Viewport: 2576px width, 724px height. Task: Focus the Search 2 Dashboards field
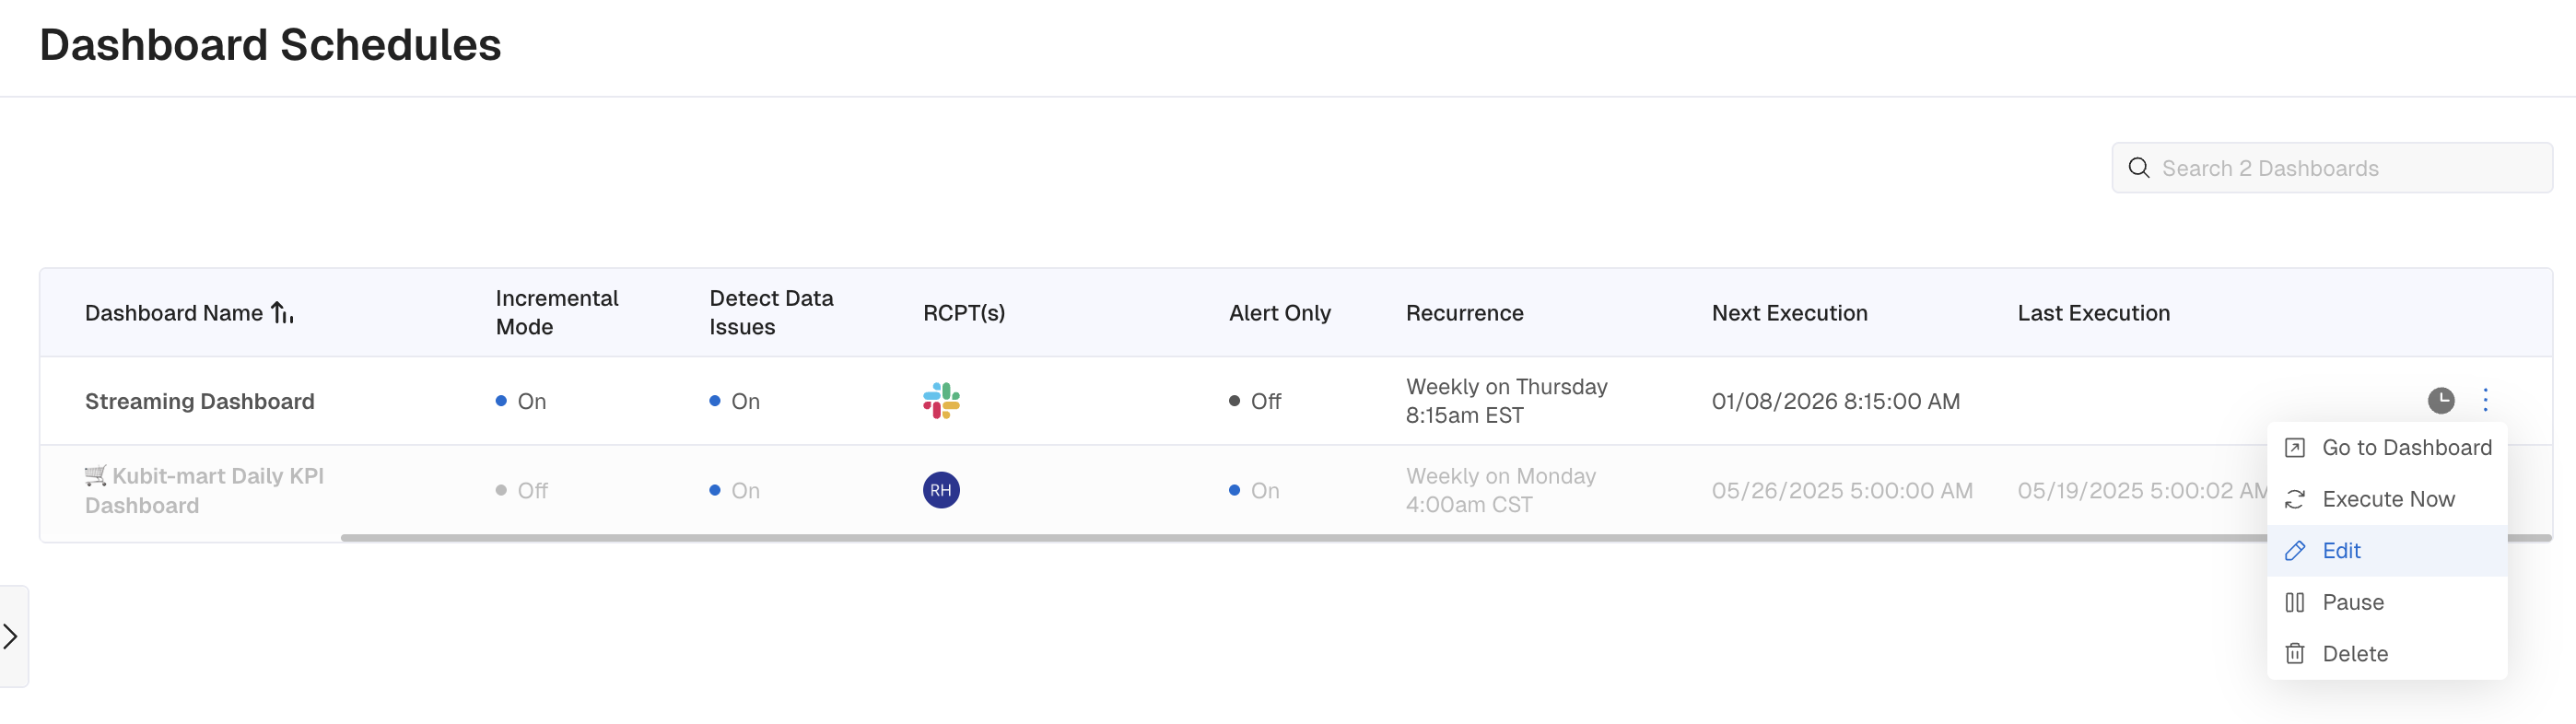click(x=2332, y=168)
